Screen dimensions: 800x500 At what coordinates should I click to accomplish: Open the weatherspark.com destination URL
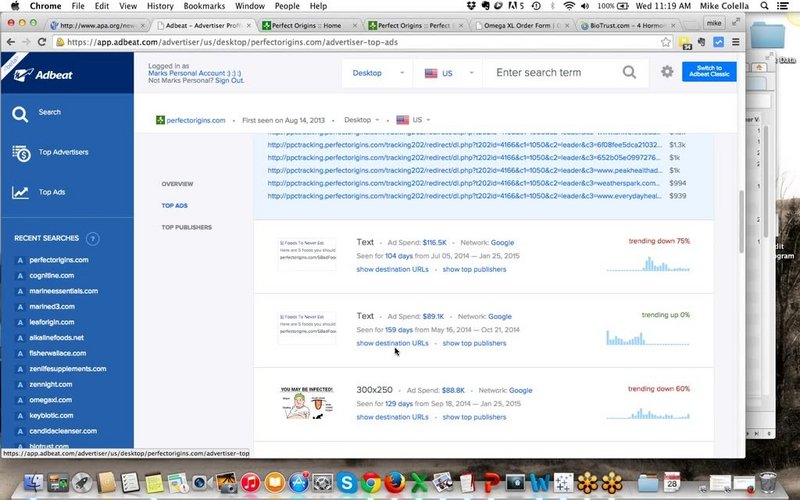[464, 183]
